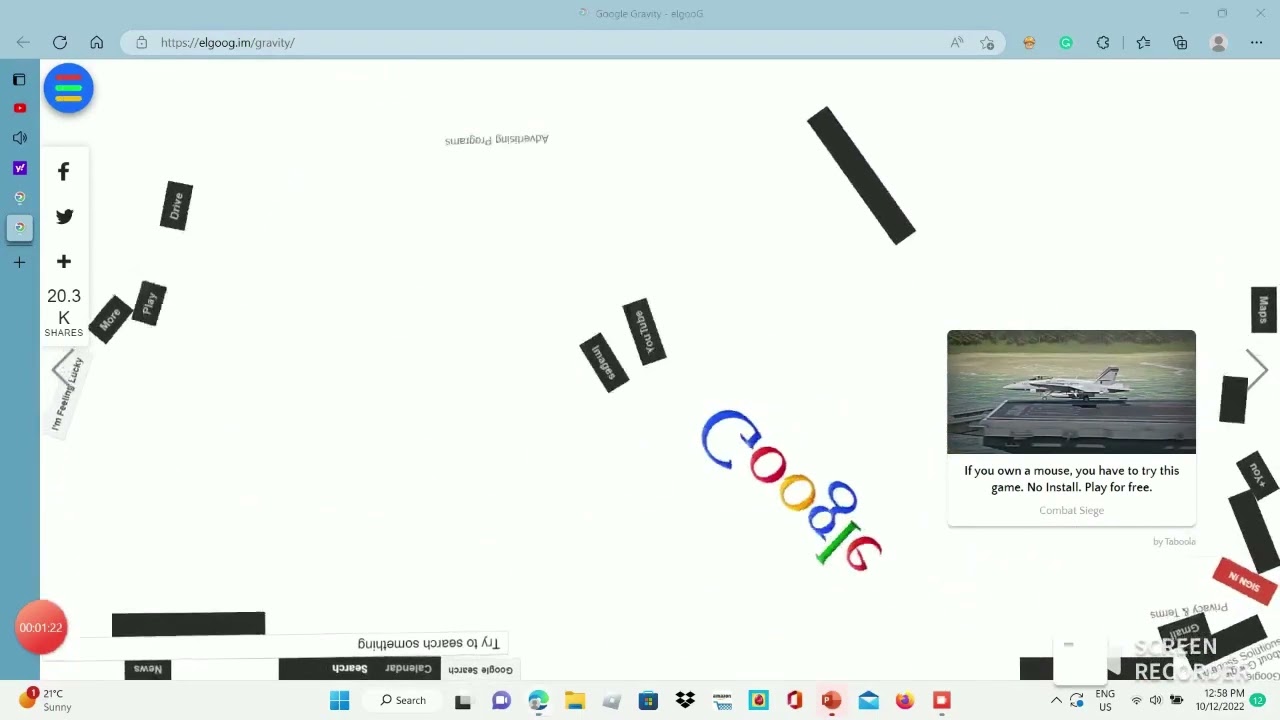
Task: Open the Favorites list
Action: 1143,43
